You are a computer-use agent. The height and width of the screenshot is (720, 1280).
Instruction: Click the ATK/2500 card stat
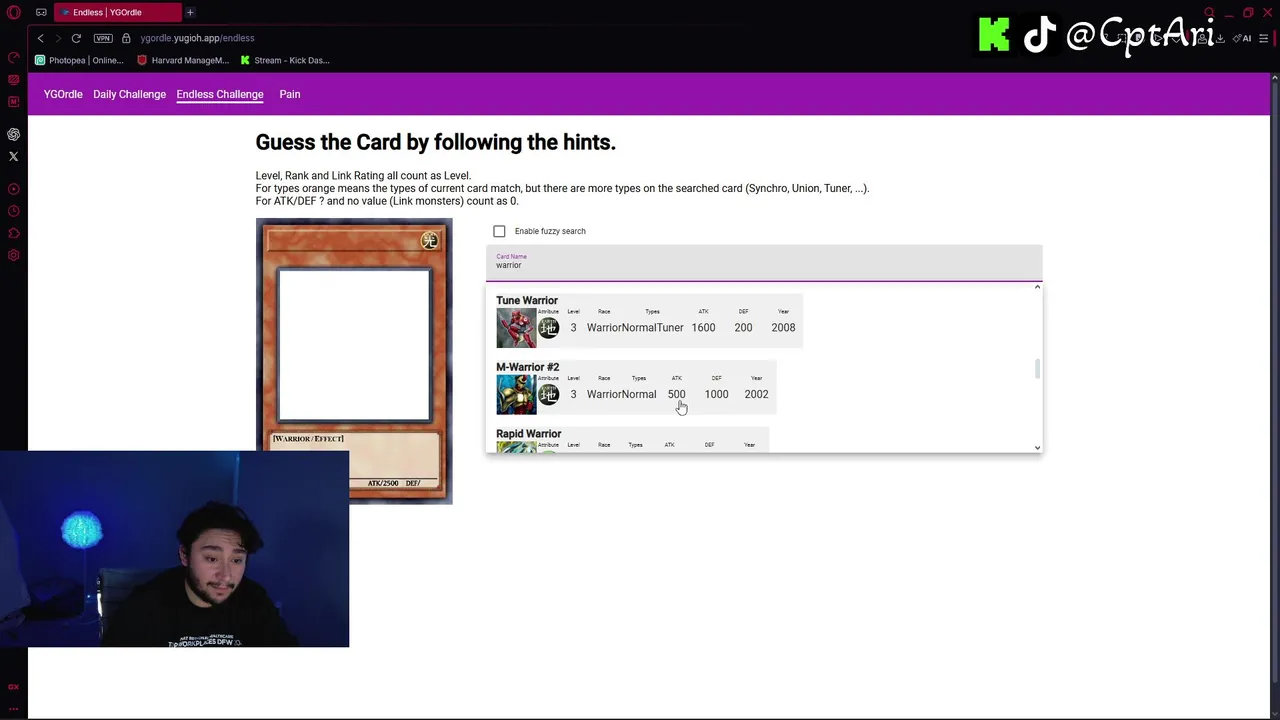coord(383,483)
